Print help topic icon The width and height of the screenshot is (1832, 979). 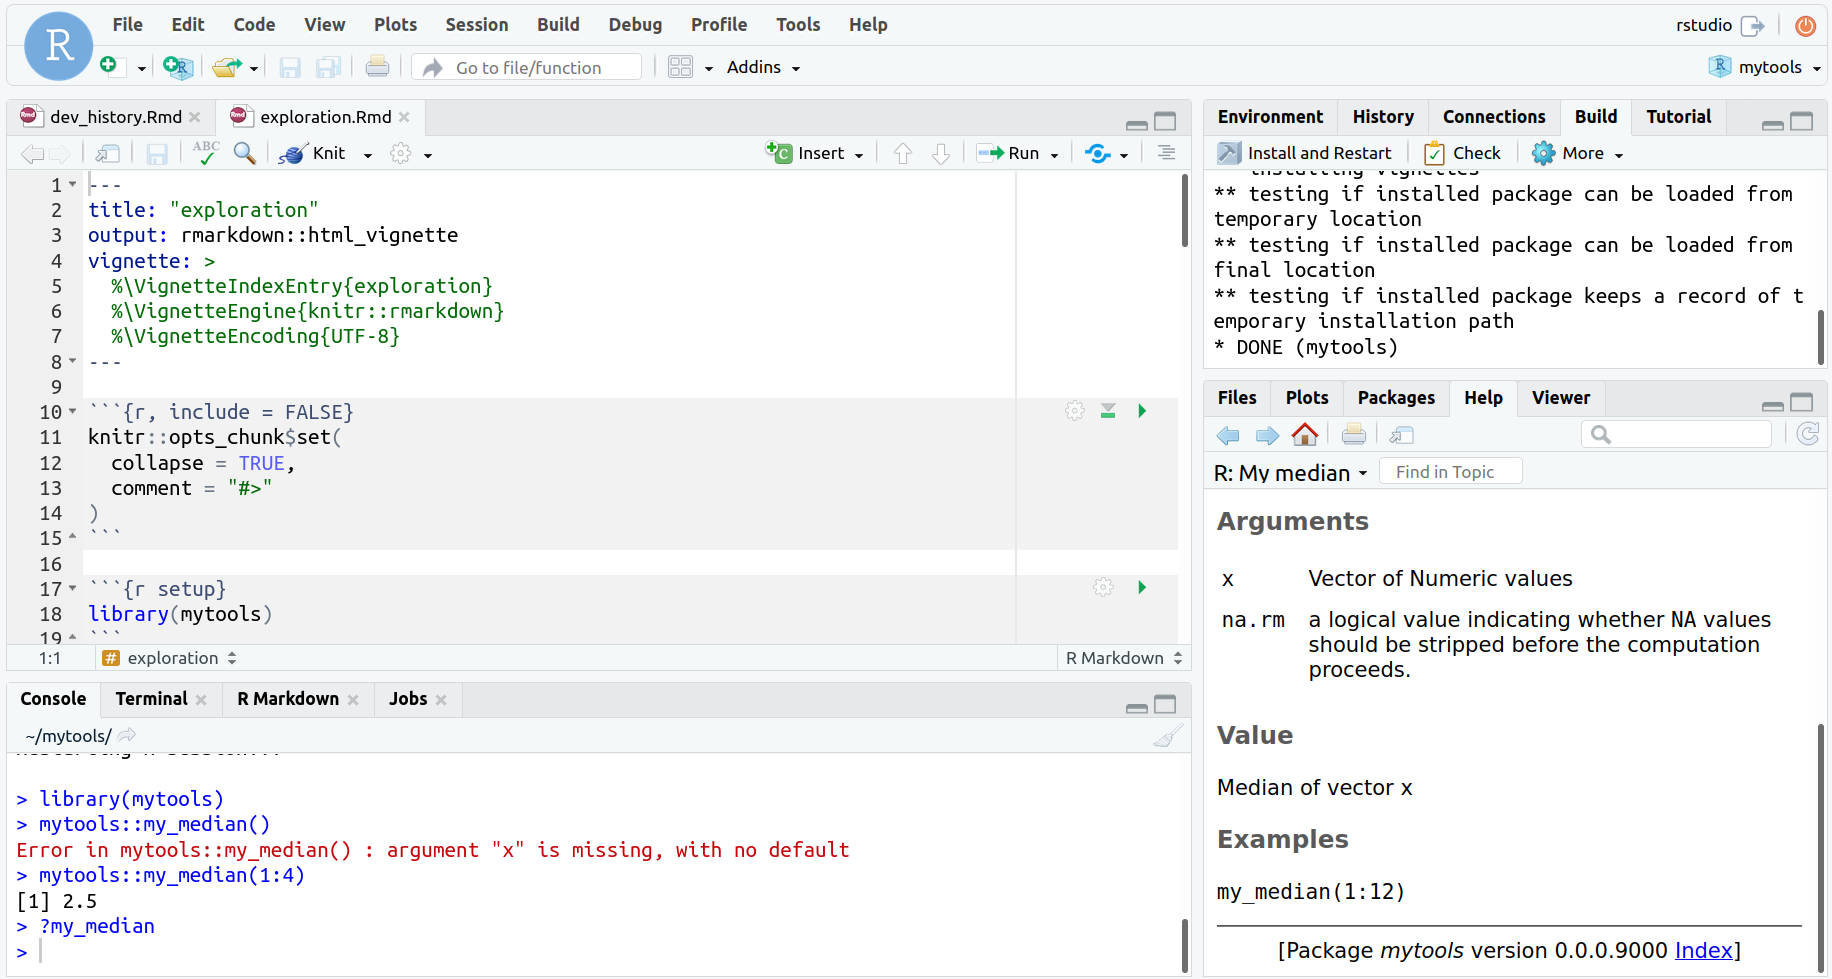(1354, 434)
